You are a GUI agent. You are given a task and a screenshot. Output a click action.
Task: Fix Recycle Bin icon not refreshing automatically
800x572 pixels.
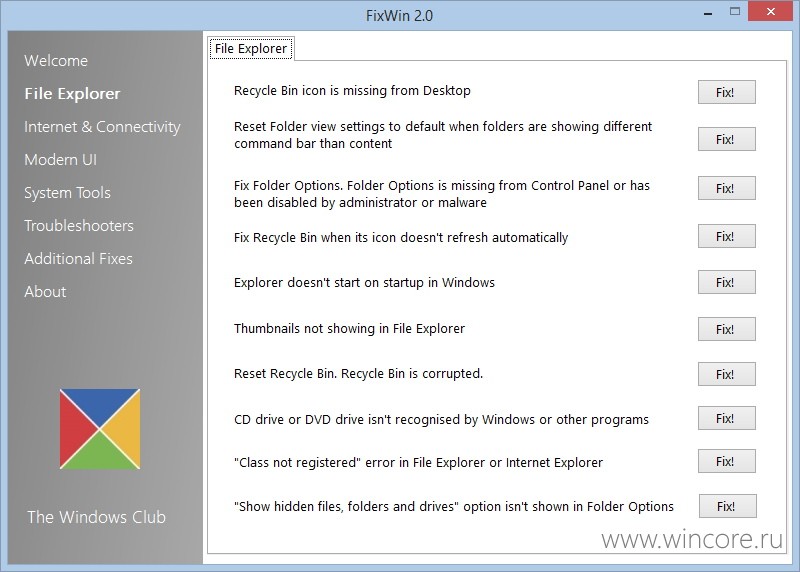[x=727, y=236]
